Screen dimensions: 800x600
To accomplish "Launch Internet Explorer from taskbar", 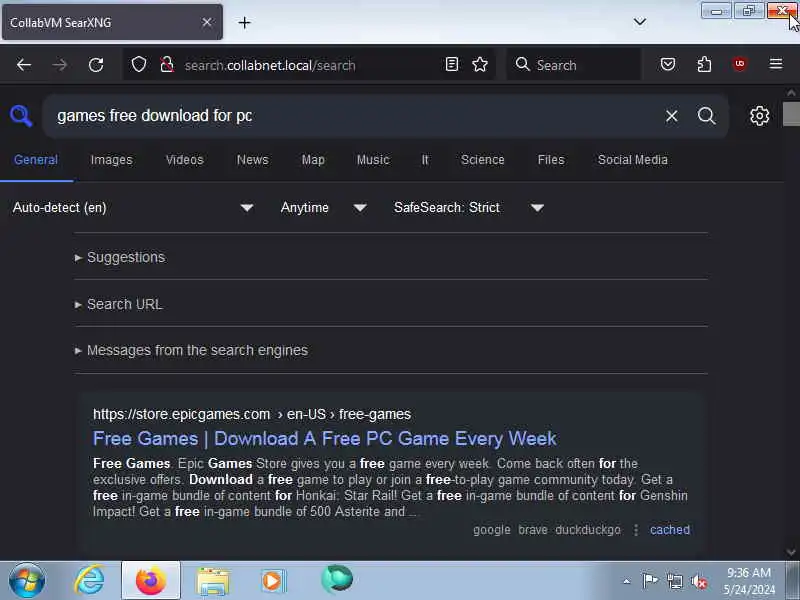I will pos(89,581).
